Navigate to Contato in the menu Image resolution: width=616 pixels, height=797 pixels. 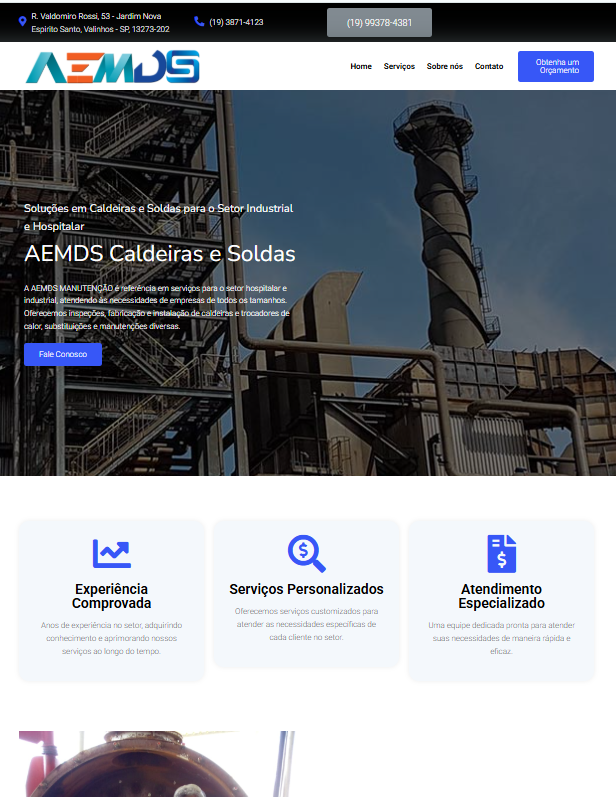coord(489,66)
